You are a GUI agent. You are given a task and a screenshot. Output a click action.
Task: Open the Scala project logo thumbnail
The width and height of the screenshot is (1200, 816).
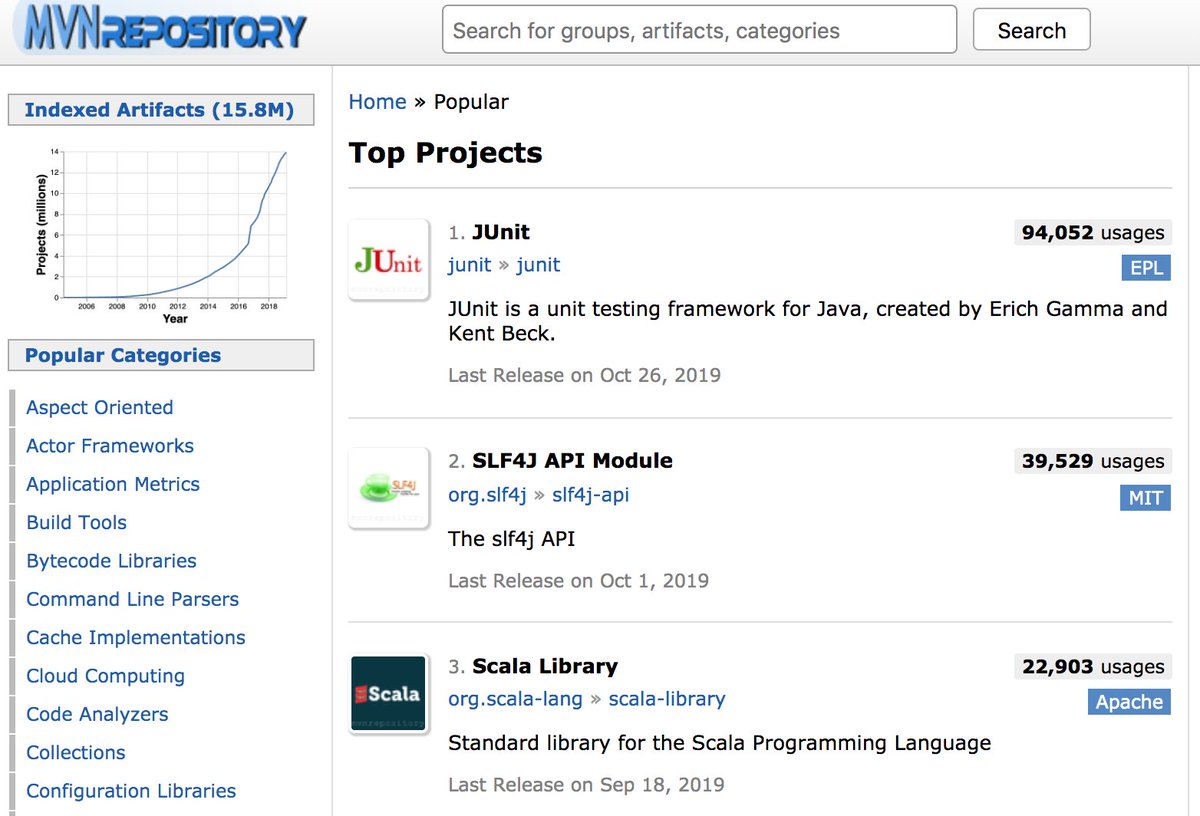tap(389, 694)
